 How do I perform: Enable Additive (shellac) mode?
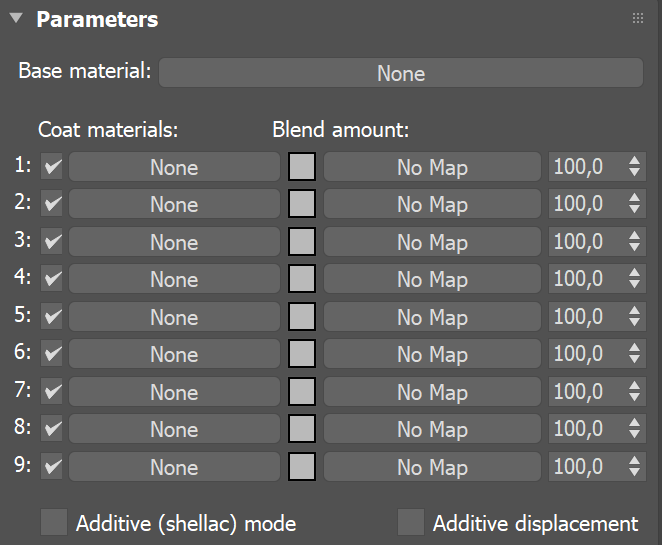click(x=53, y=523)
